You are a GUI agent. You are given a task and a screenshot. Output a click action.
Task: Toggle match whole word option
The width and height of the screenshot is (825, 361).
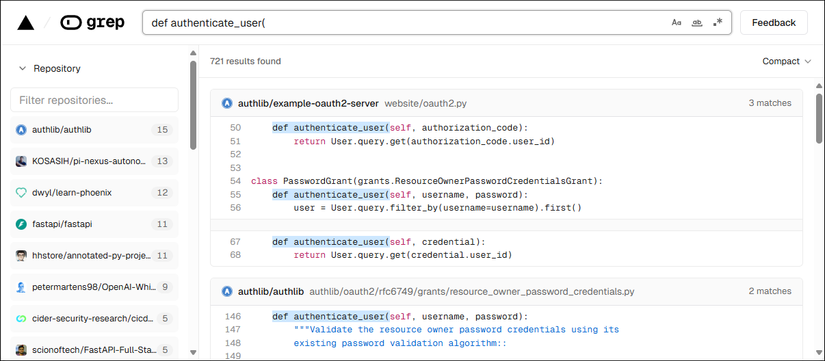tap(697, 23)
